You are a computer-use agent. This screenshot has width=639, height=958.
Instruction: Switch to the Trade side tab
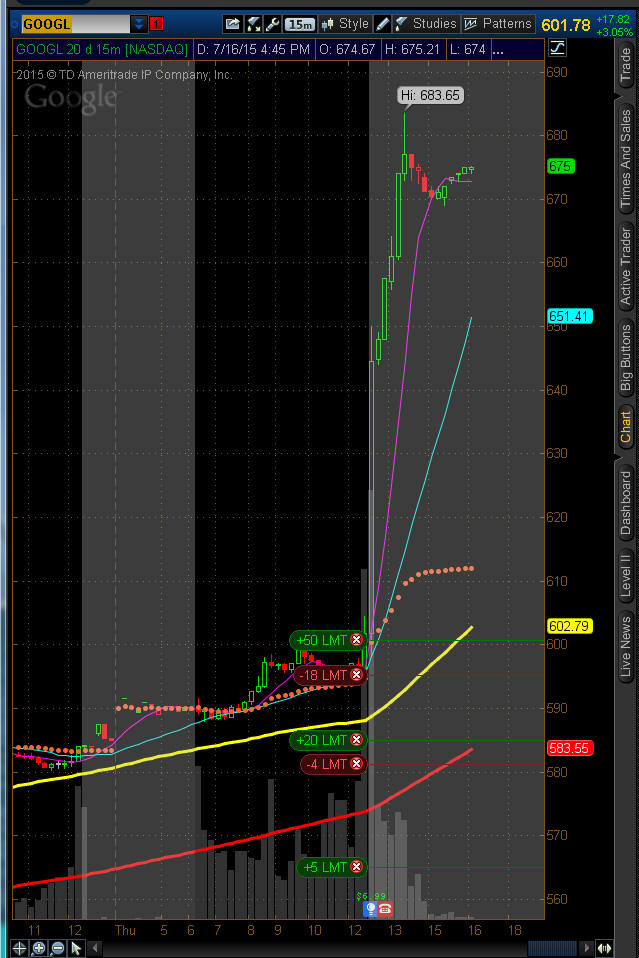pyautogui.click(x=626, y=65)
